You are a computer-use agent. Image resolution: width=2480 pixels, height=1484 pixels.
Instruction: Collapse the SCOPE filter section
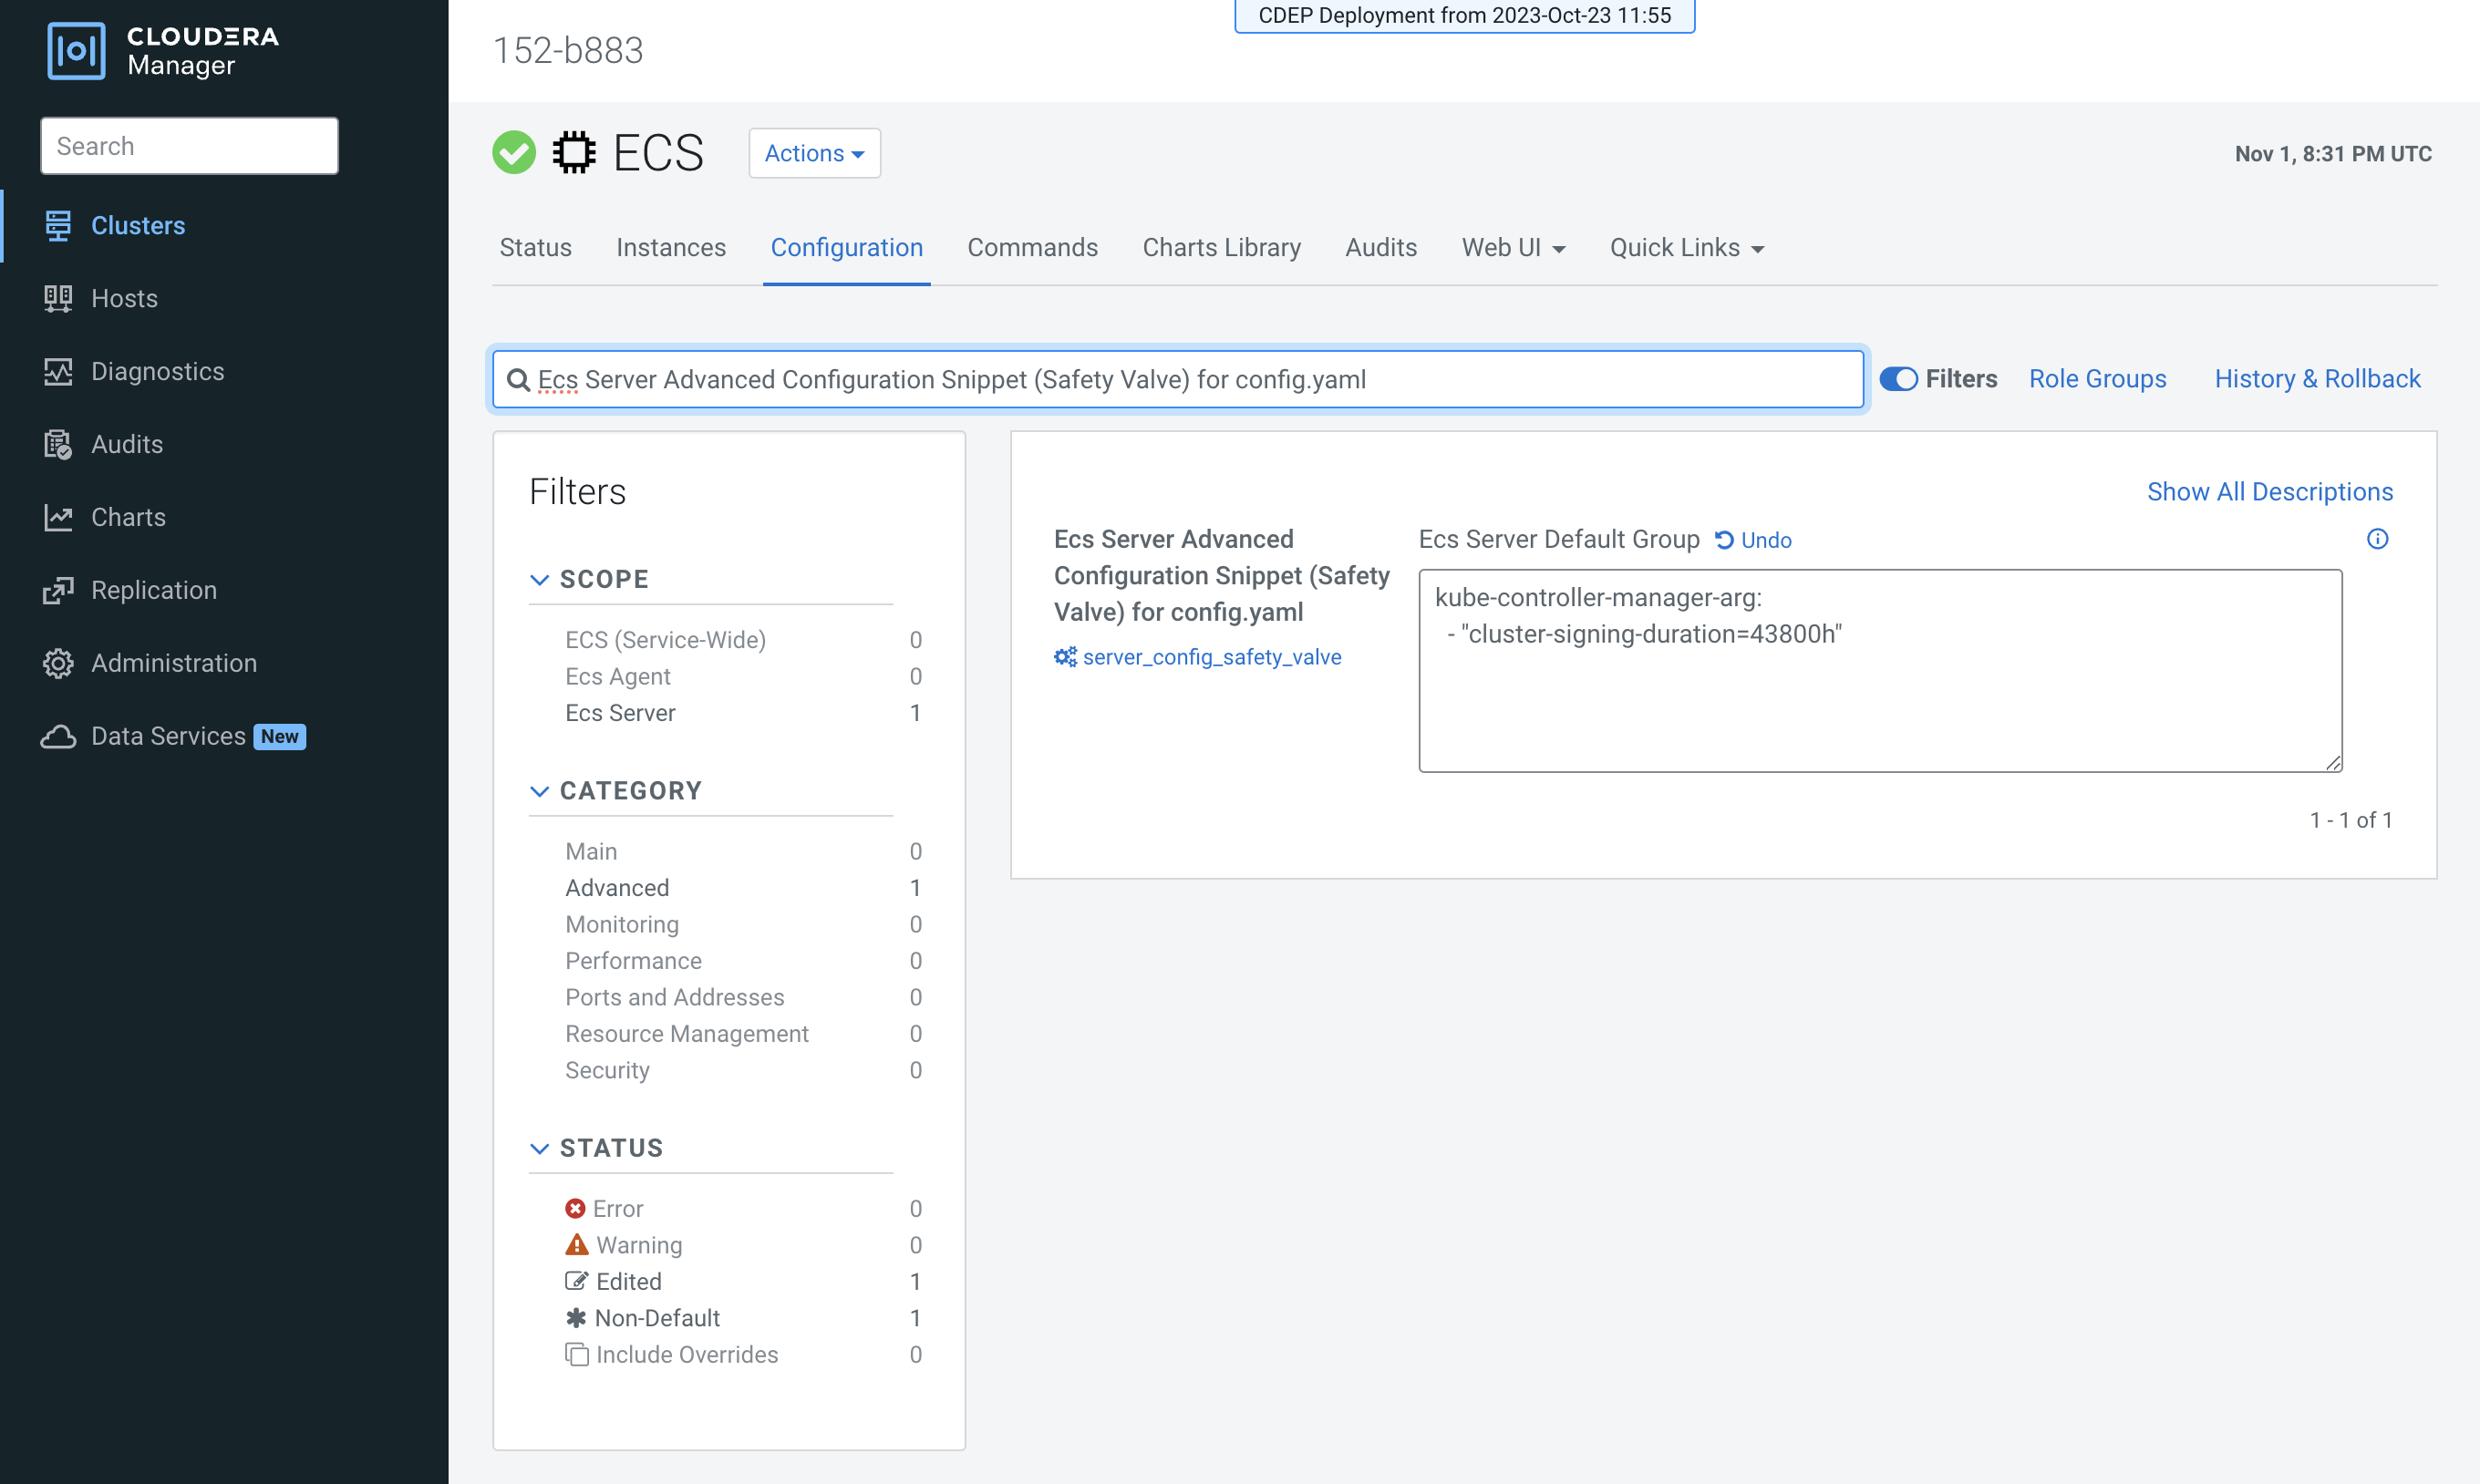[x=540, y=579]
